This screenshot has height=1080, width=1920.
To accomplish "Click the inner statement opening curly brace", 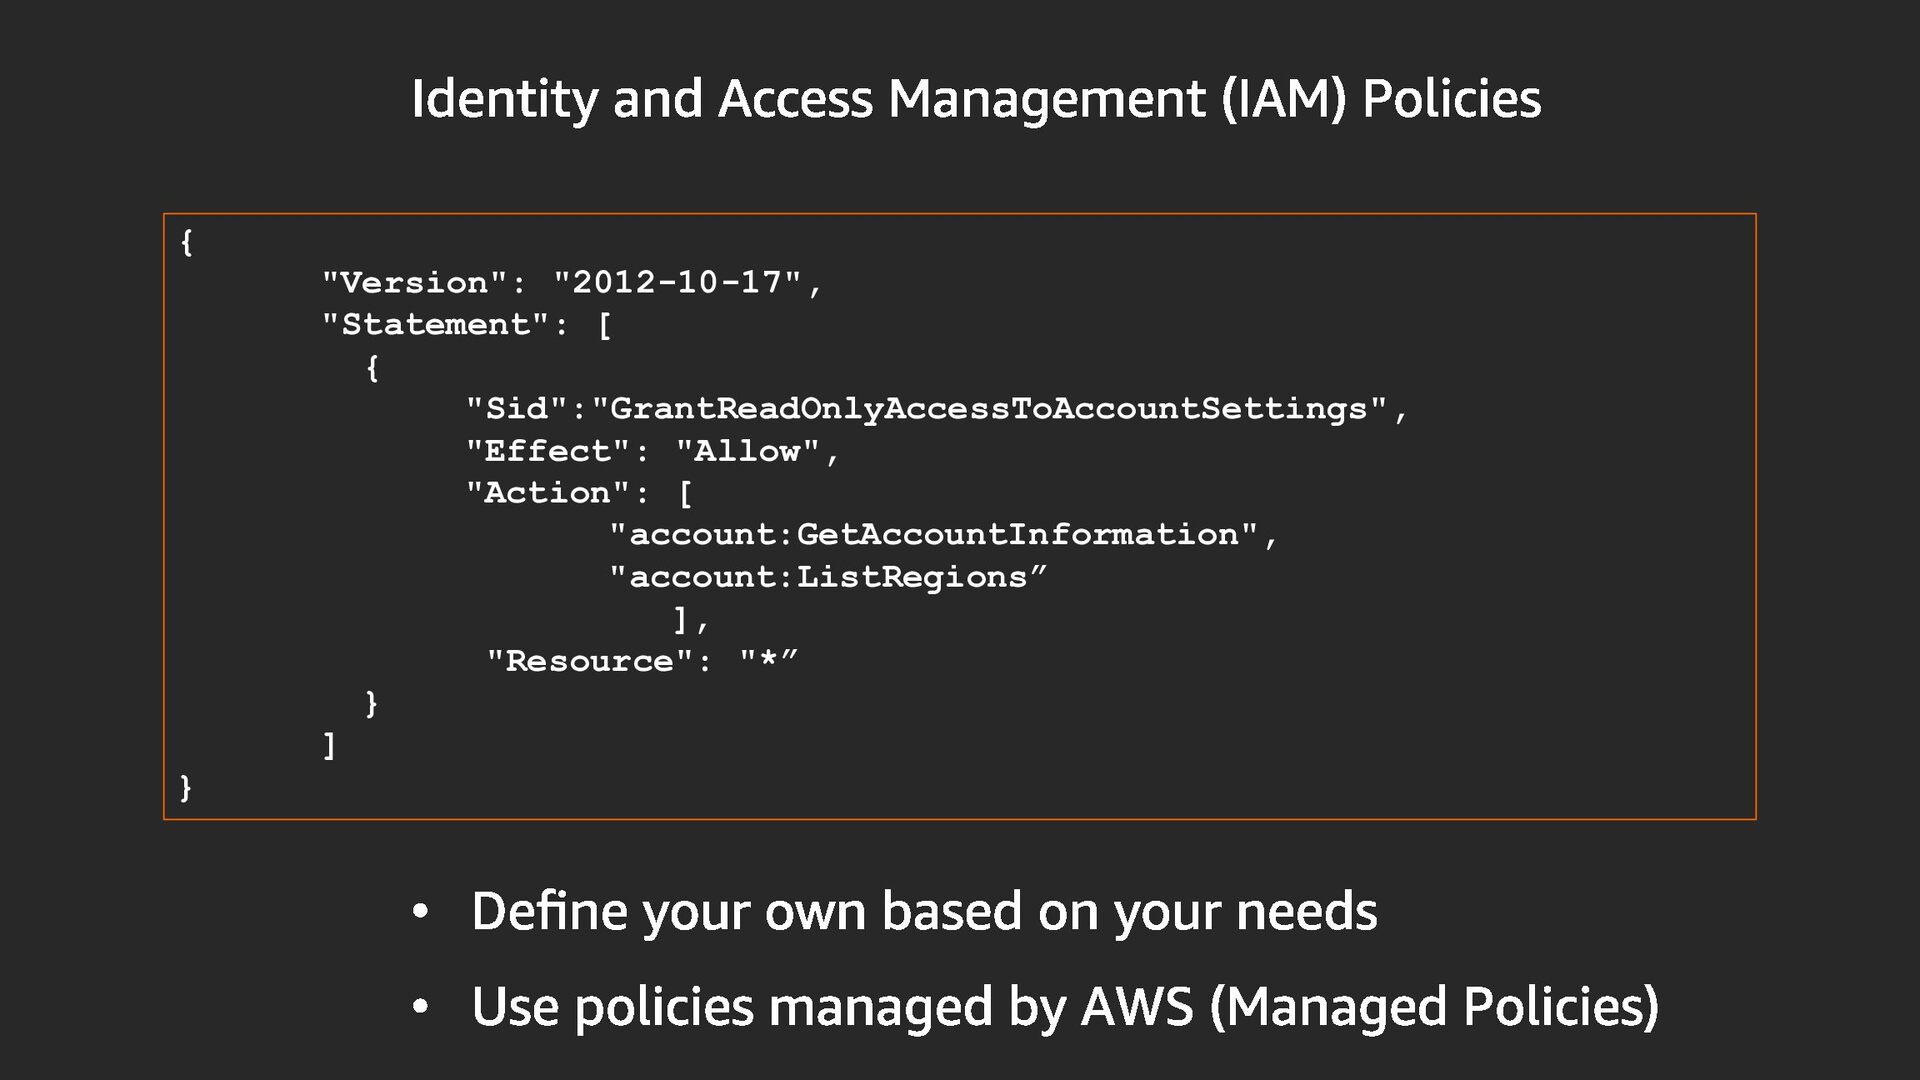I will (x=372, y=368).
